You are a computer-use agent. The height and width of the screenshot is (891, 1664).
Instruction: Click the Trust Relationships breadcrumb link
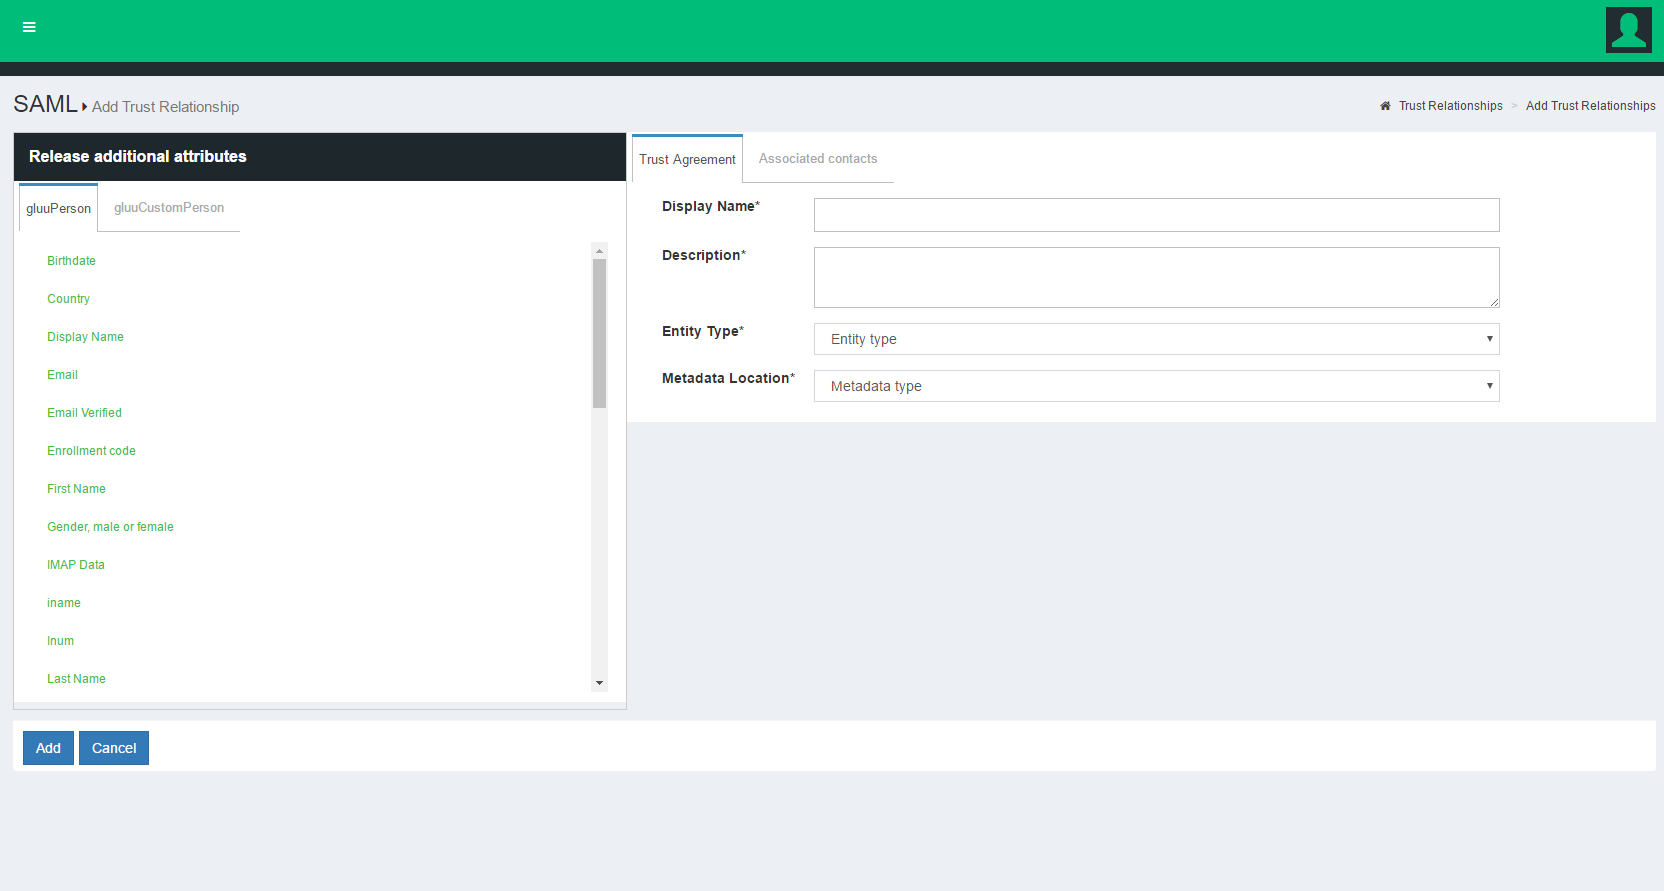(x=1450, y=106)
